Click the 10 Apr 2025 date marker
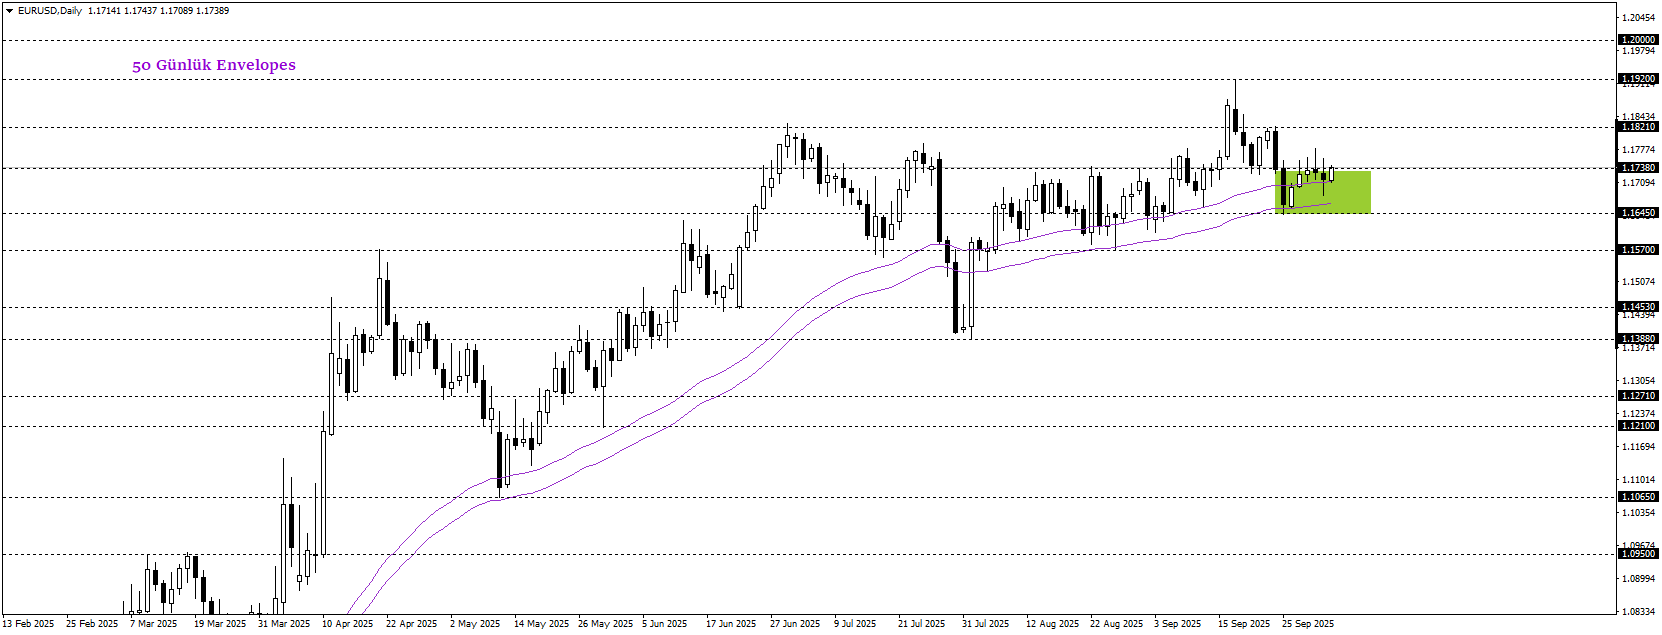This screenshot has height=635, width=1662. 347,624
